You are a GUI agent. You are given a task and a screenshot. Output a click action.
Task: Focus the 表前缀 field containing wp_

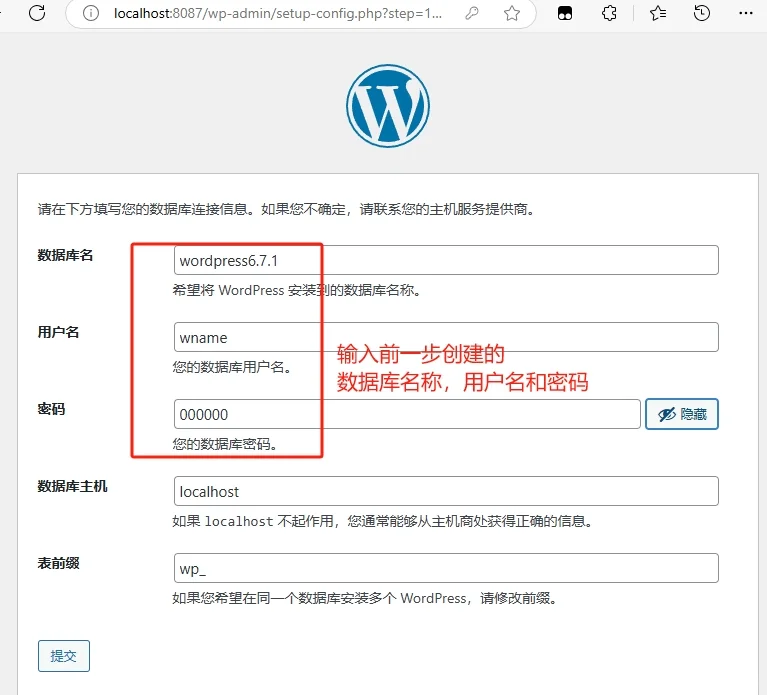(x=446, y=568)
